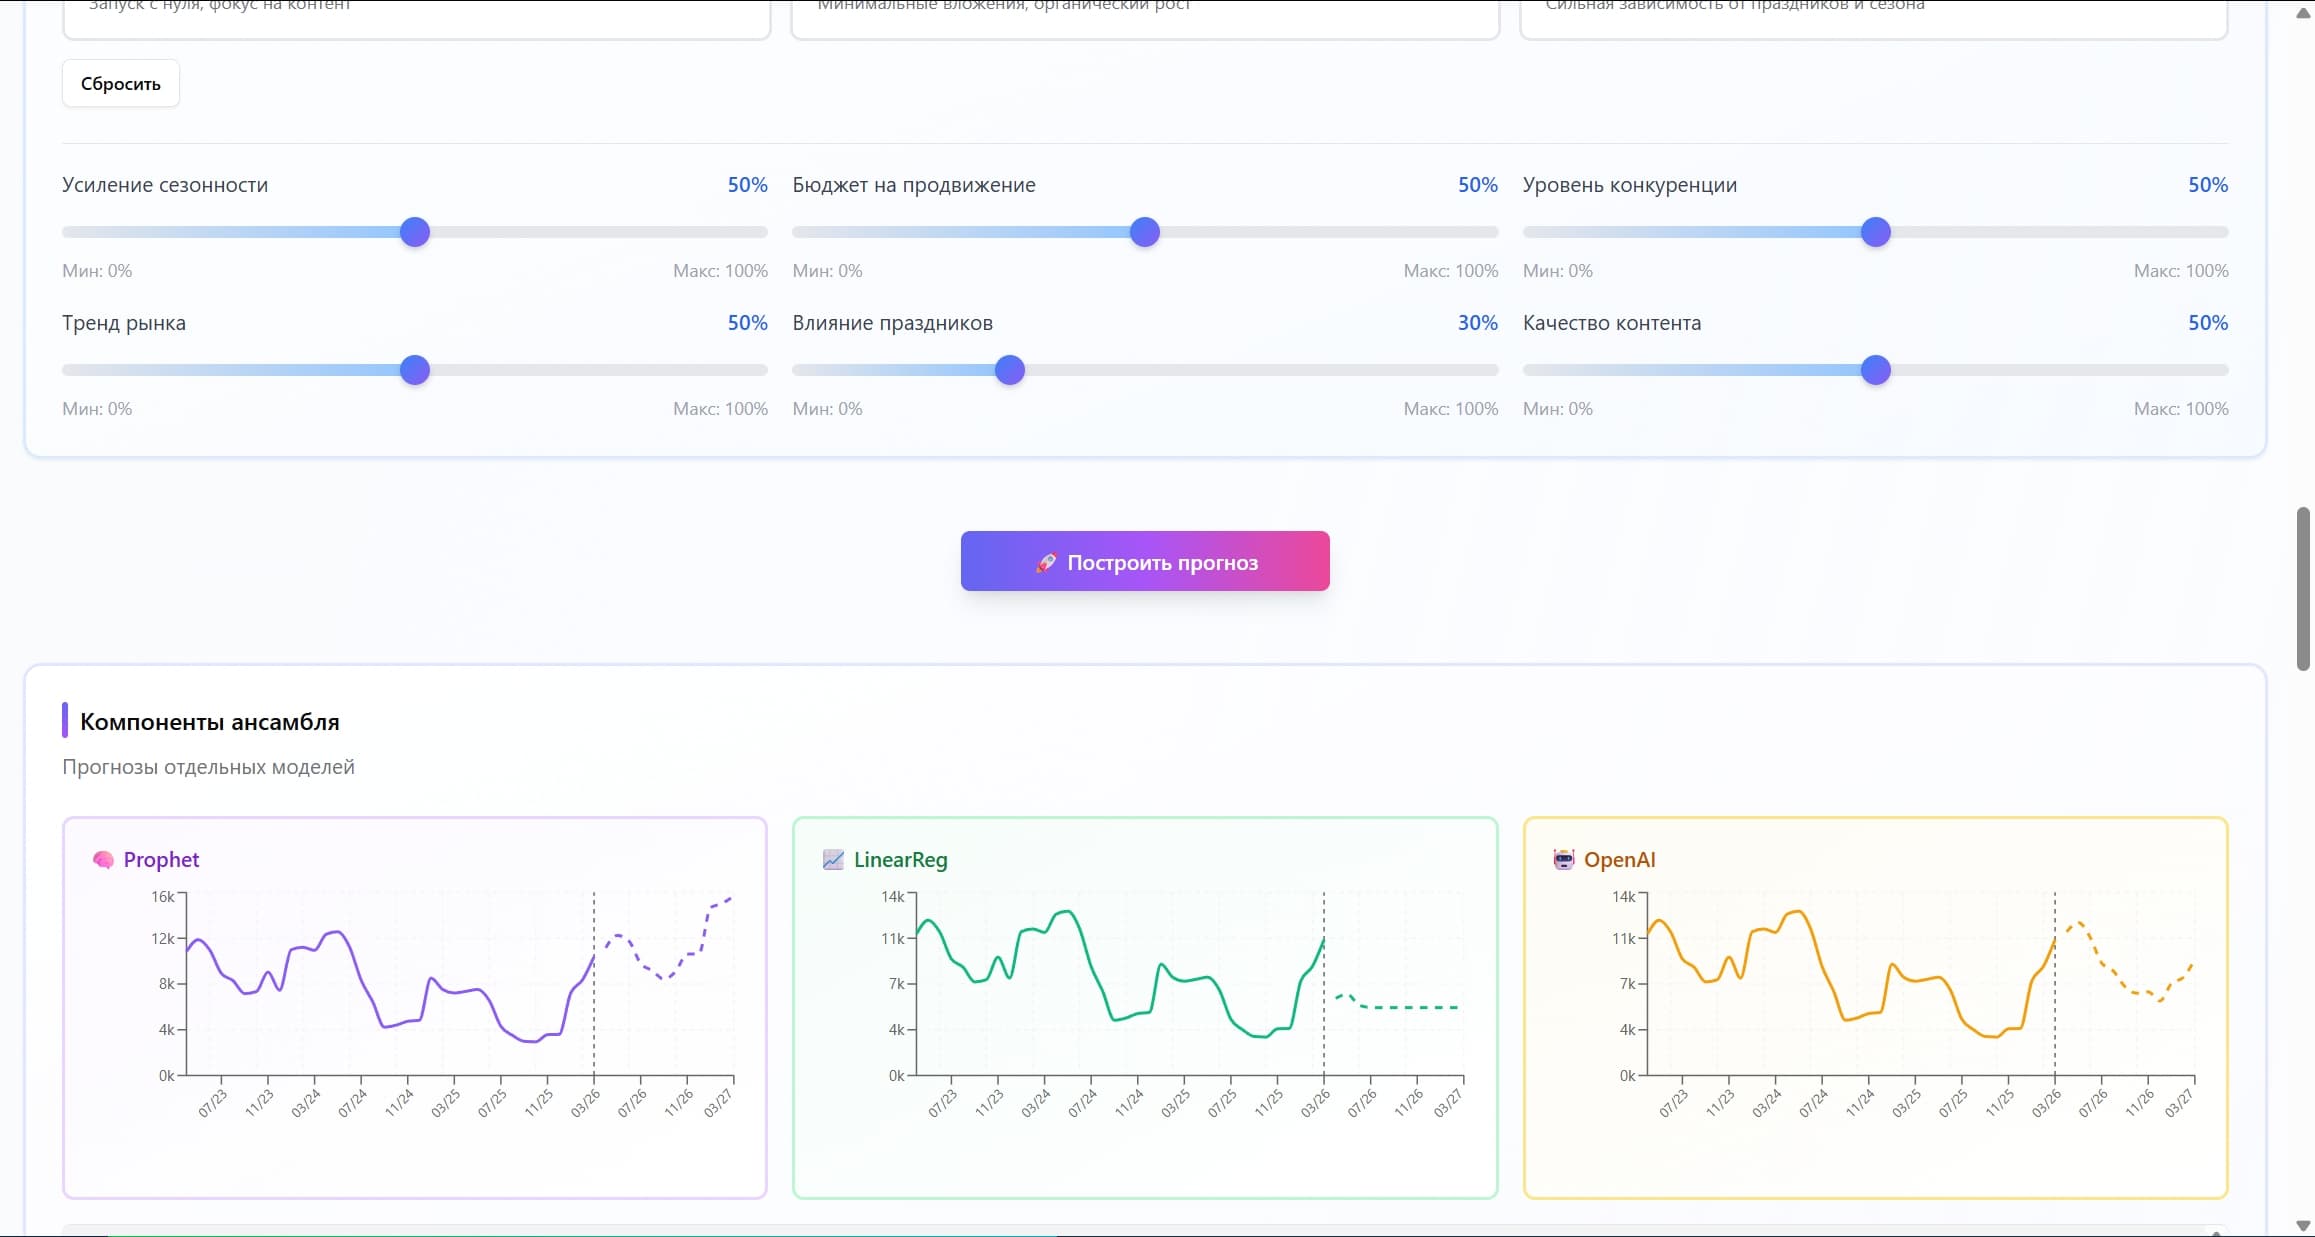Click Влияние праздников slider handle

point(1010,370)
